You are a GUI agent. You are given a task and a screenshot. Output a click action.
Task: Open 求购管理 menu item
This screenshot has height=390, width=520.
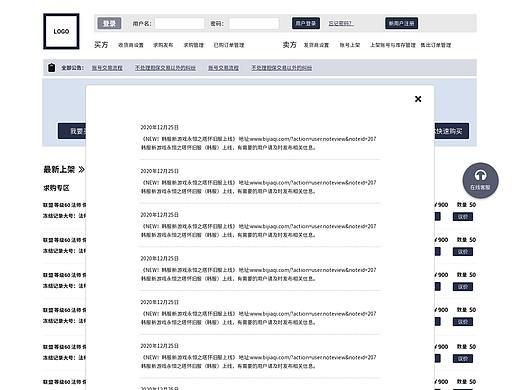pos(194,45)
